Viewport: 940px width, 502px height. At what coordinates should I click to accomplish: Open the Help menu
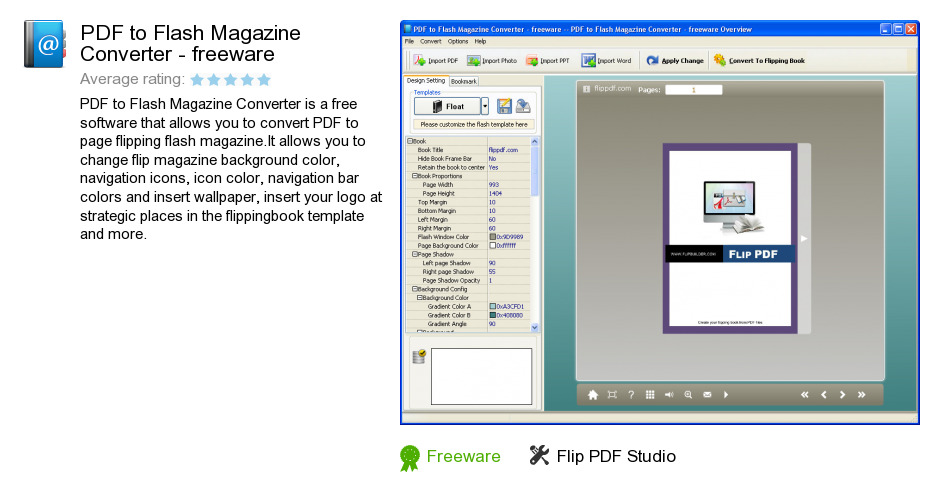click(x=480, y=41)
